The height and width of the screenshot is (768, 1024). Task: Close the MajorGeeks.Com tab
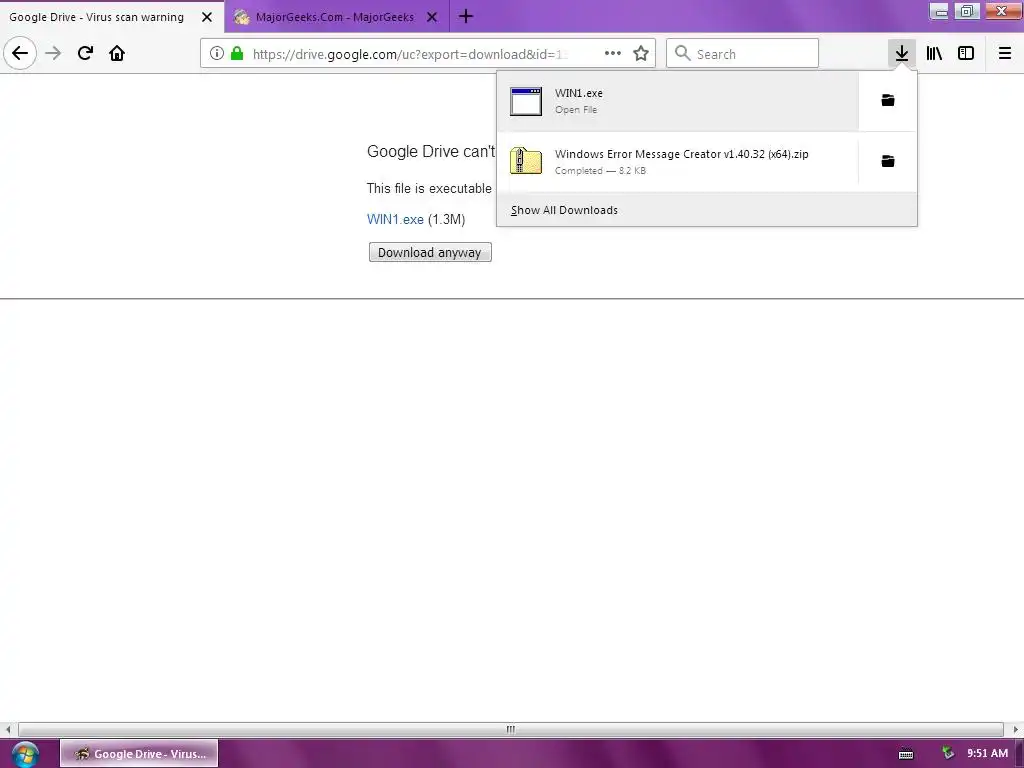pyautogui.click(x=432, y=17)
